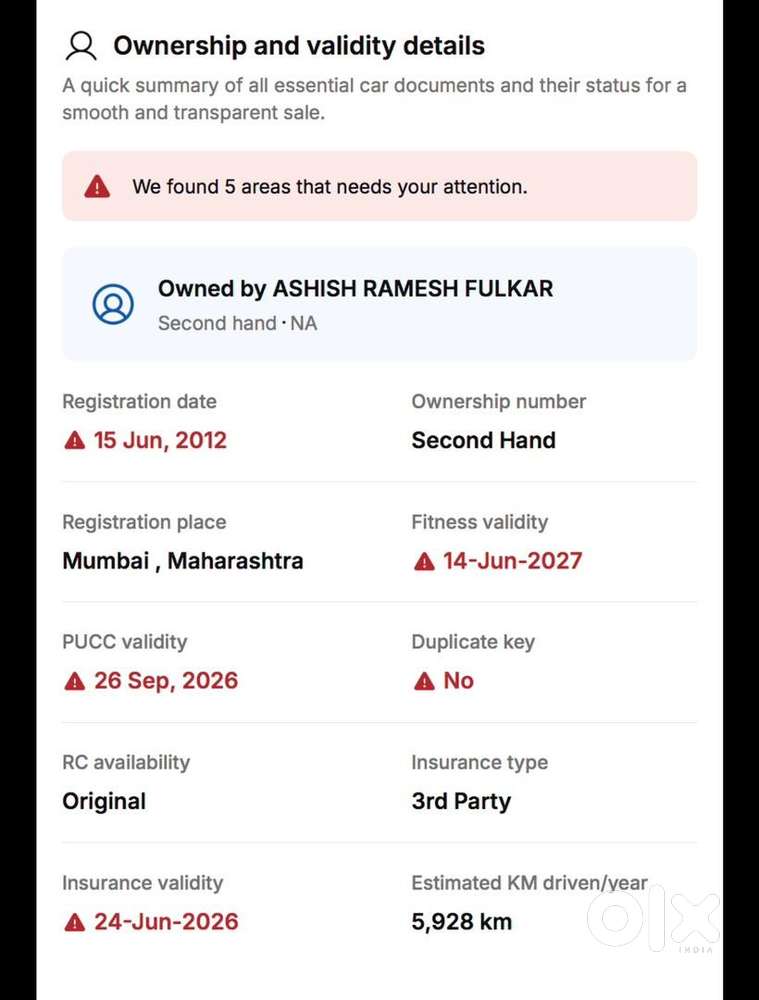Click warning icon next to 15 Jun, 2012
This screenshot has width=759, height=1000.
tap(74, 441)
